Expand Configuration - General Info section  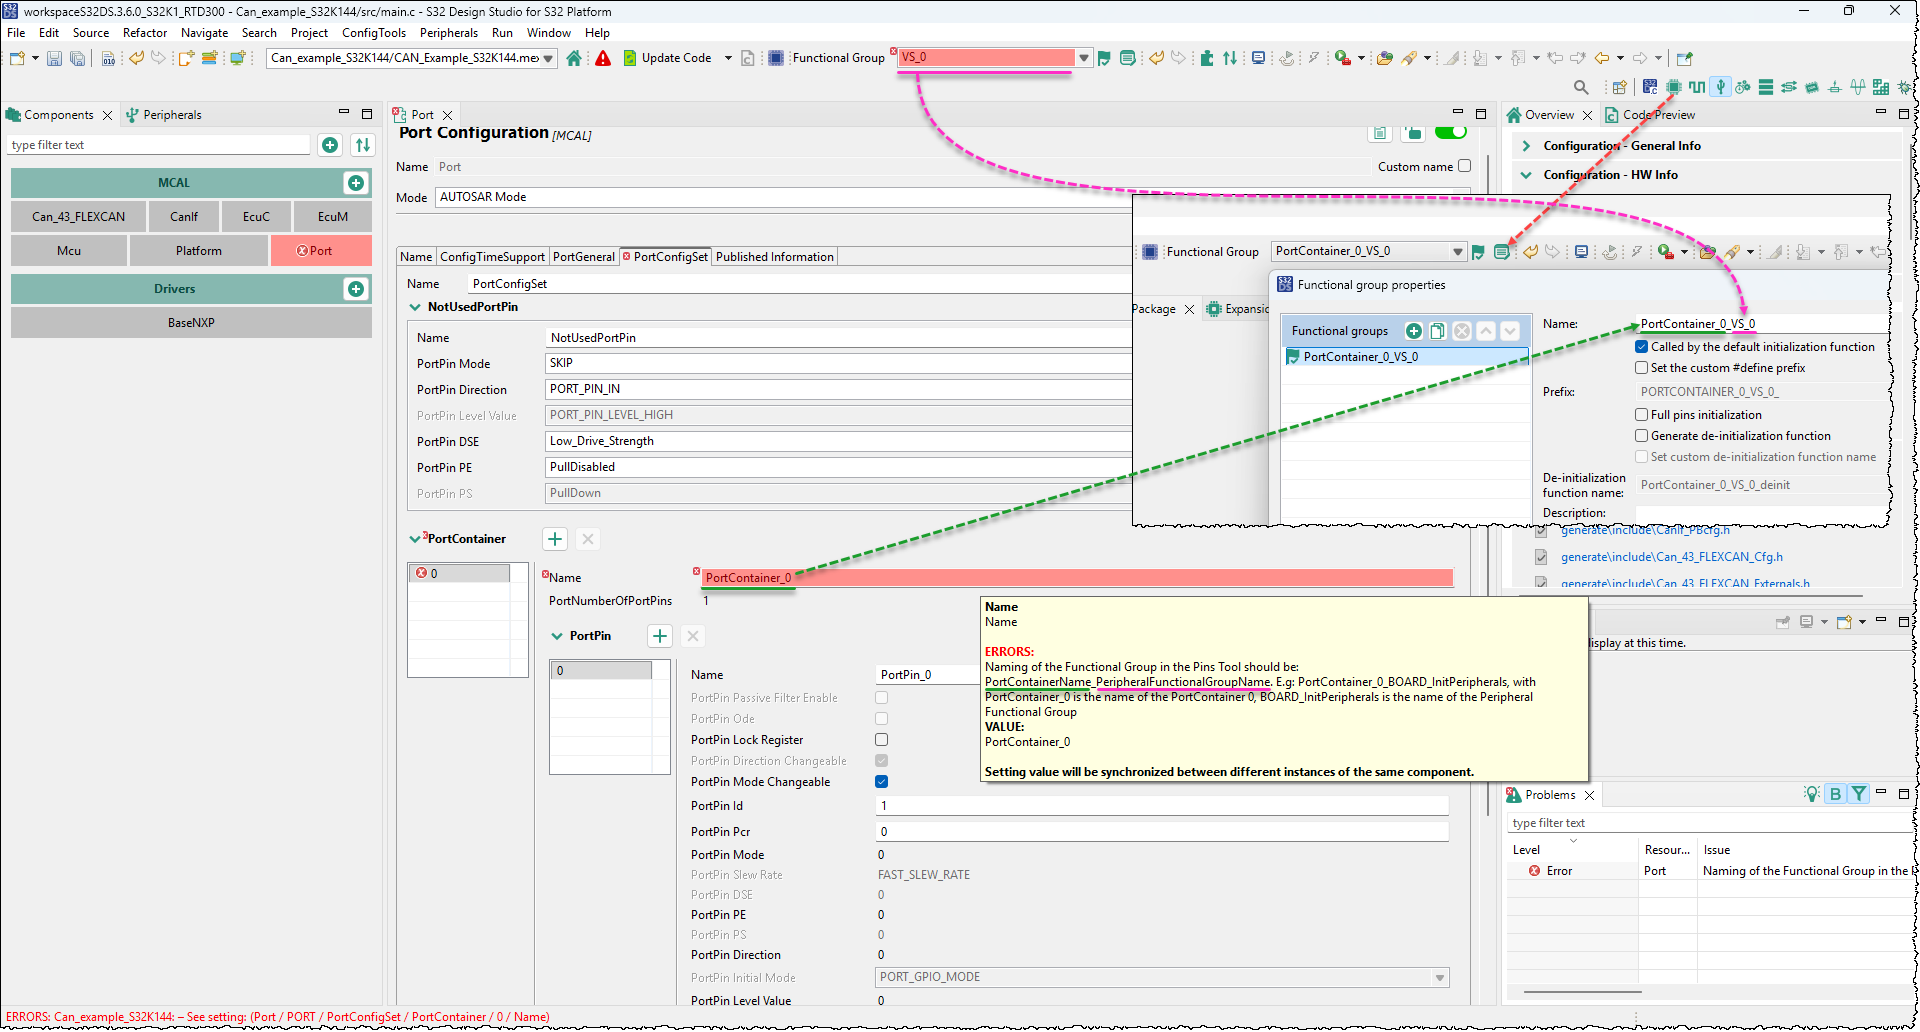click(1526, 146)
